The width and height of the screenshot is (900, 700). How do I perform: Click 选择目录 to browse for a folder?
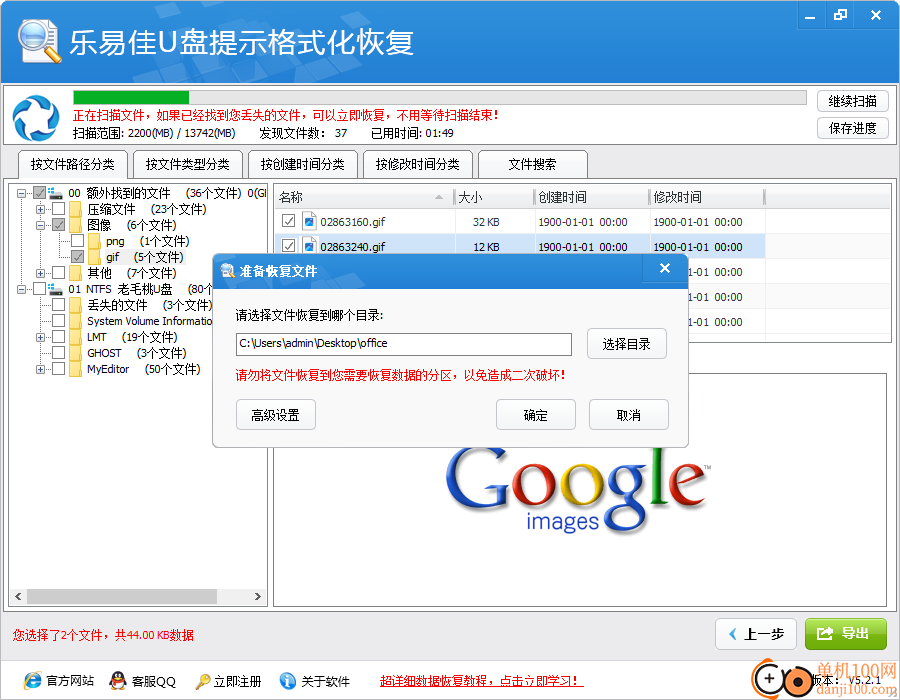pos(627,344)
